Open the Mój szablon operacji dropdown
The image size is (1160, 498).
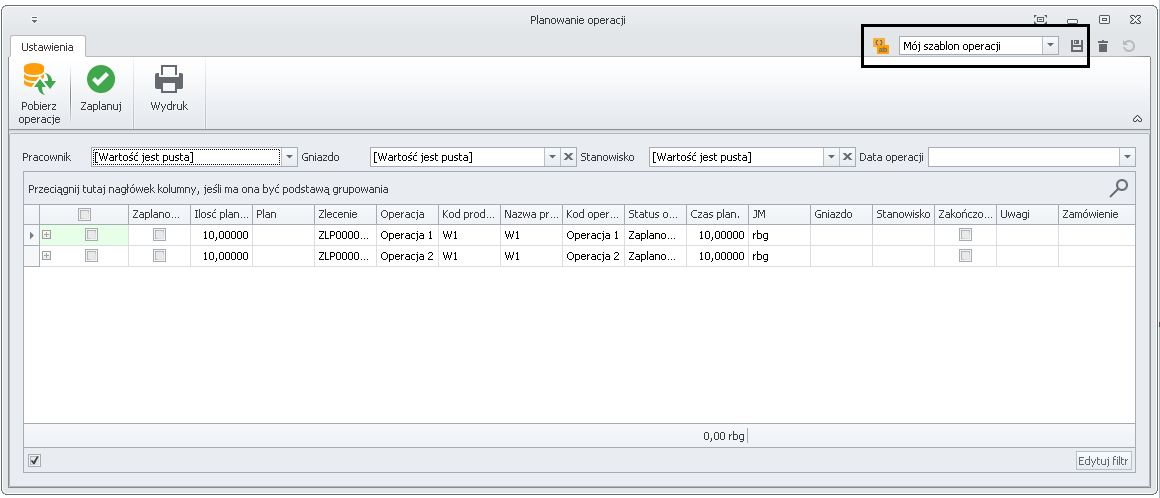1050,46
